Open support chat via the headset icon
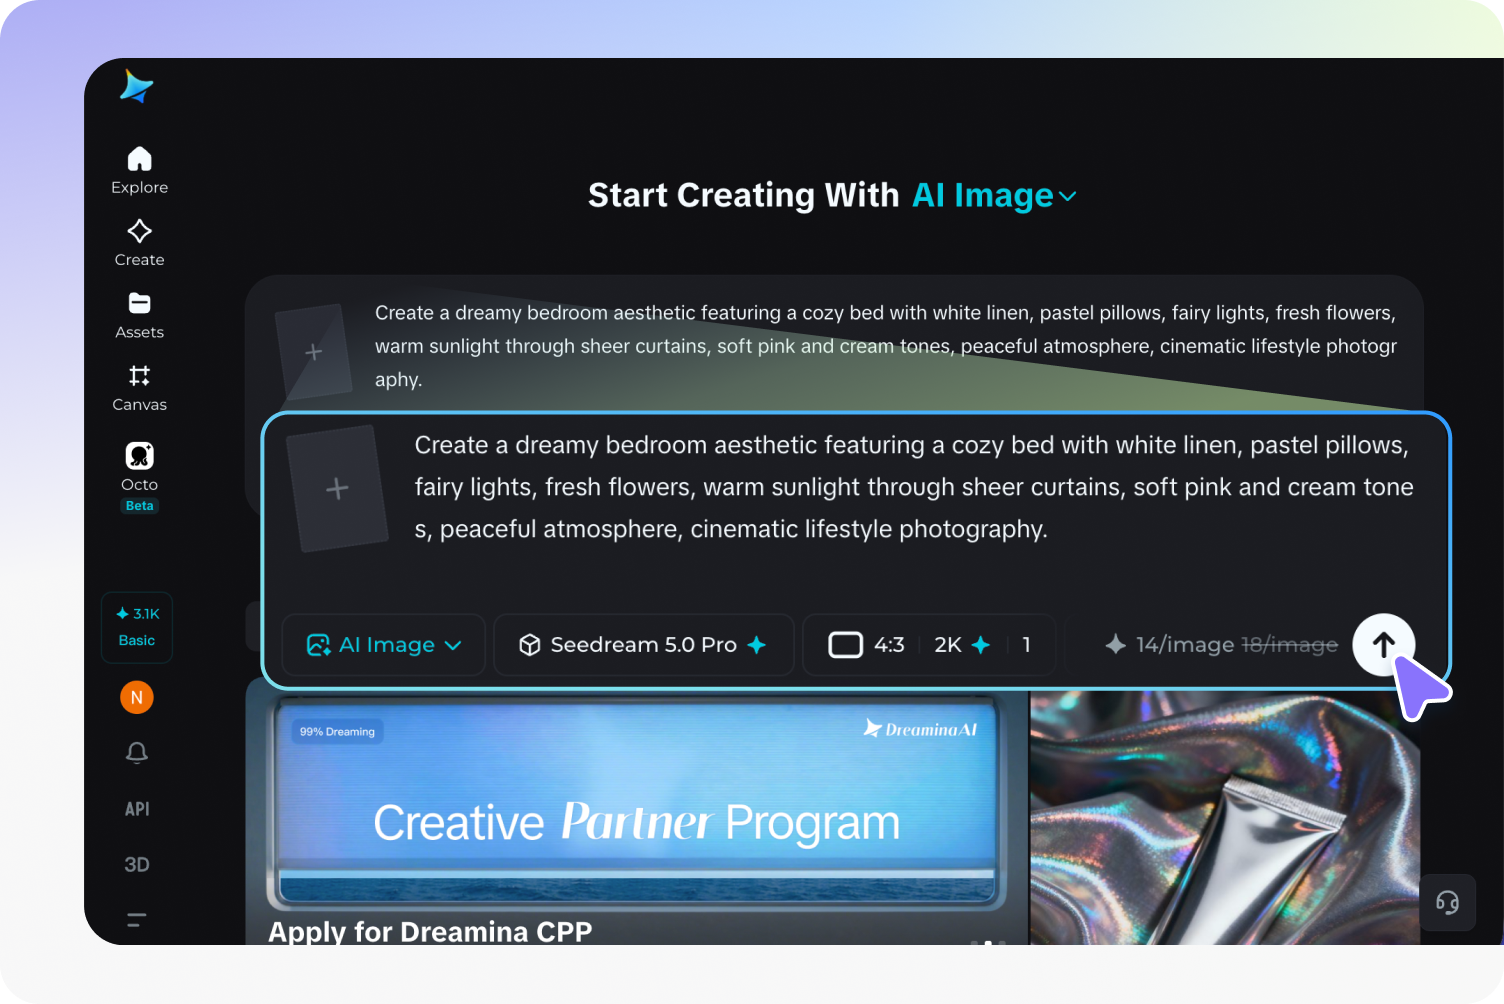The height and width of the screenshot is (1004, 1504). tap(1447, 903)
